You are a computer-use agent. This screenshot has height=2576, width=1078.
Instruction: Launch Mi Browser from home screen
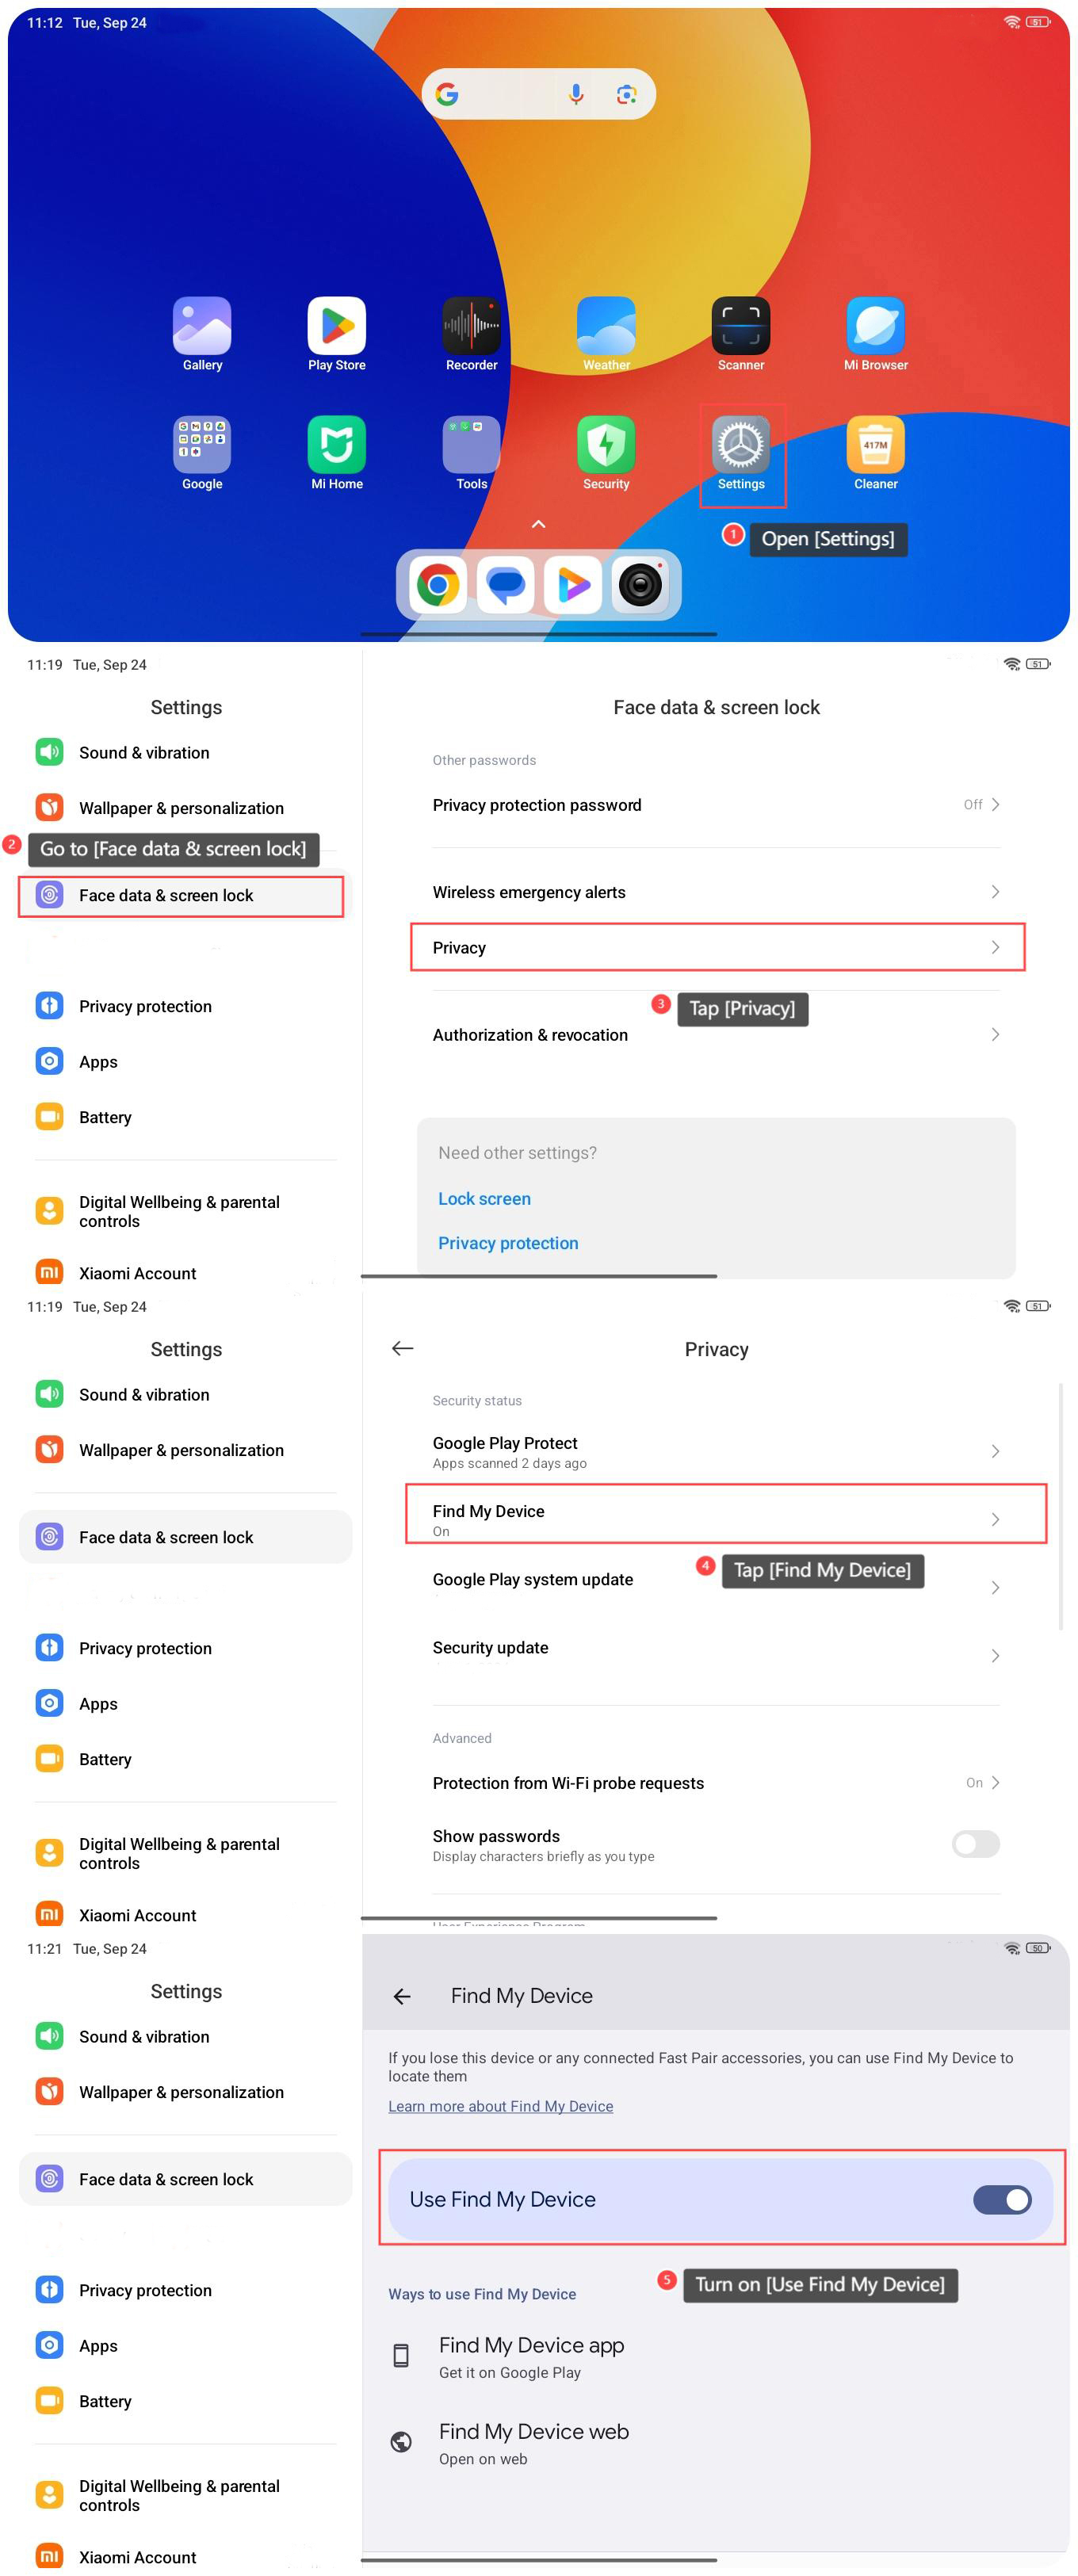pyautogui.click(x=875, y=326)
